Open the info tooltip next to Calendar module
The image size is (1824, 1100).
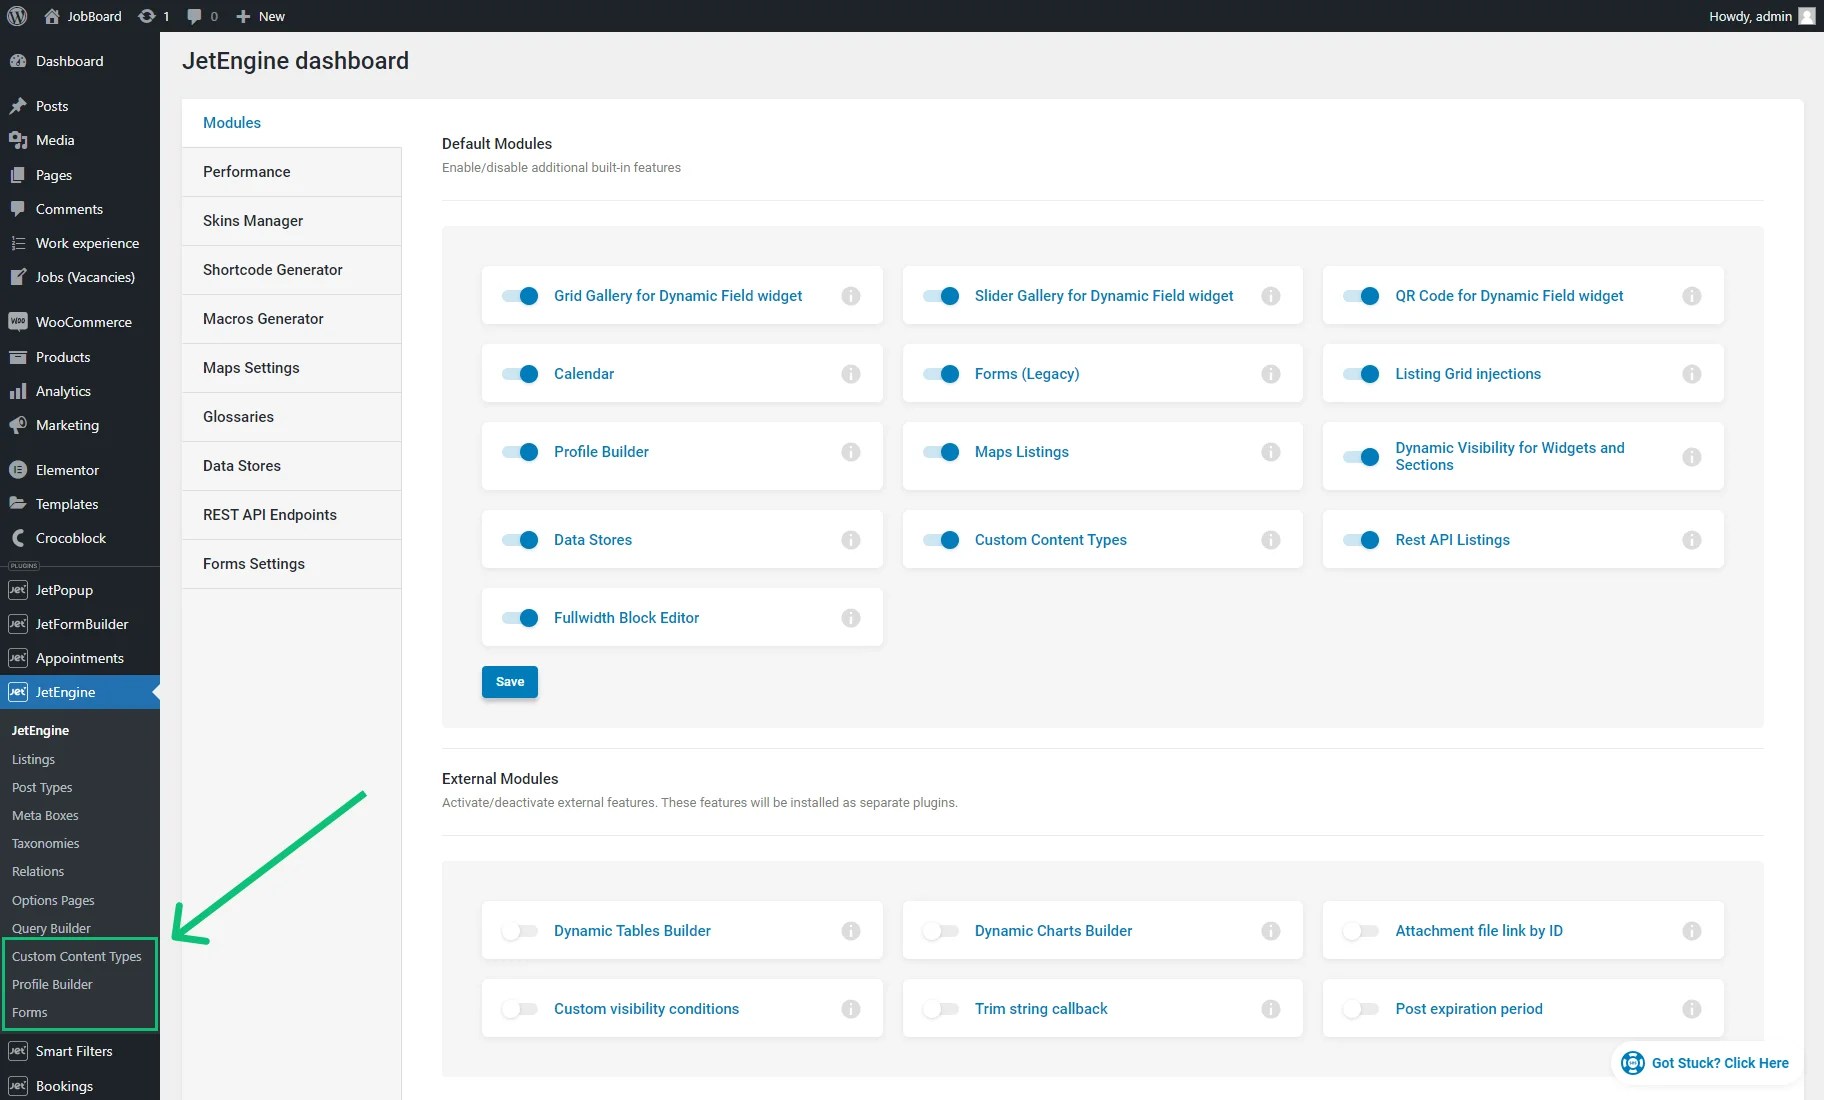point(851,373)
